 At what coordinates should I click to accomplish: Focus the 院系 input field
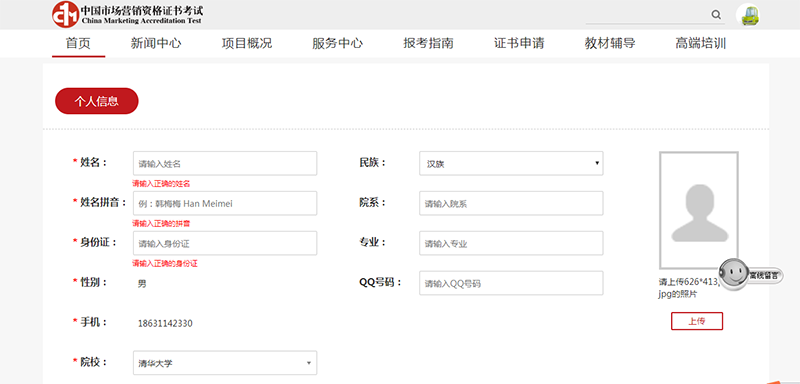click(x=511, y=203)
